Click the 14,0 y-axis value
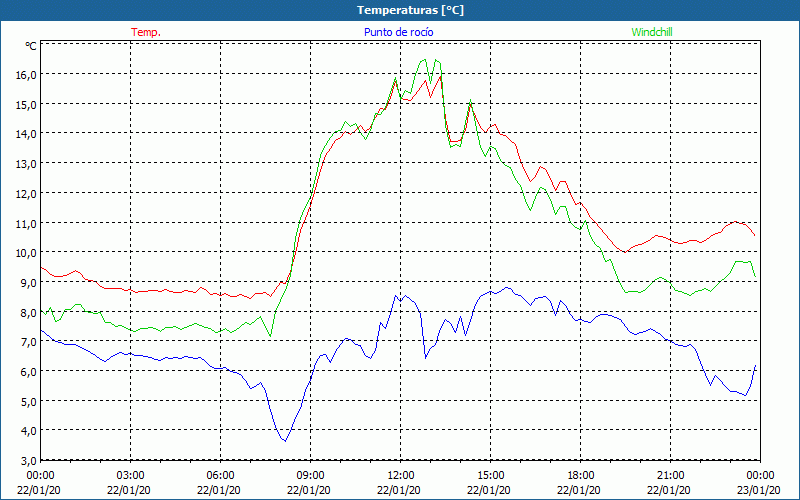This screenshot has width=800, height=500. [x=27, y=134]
